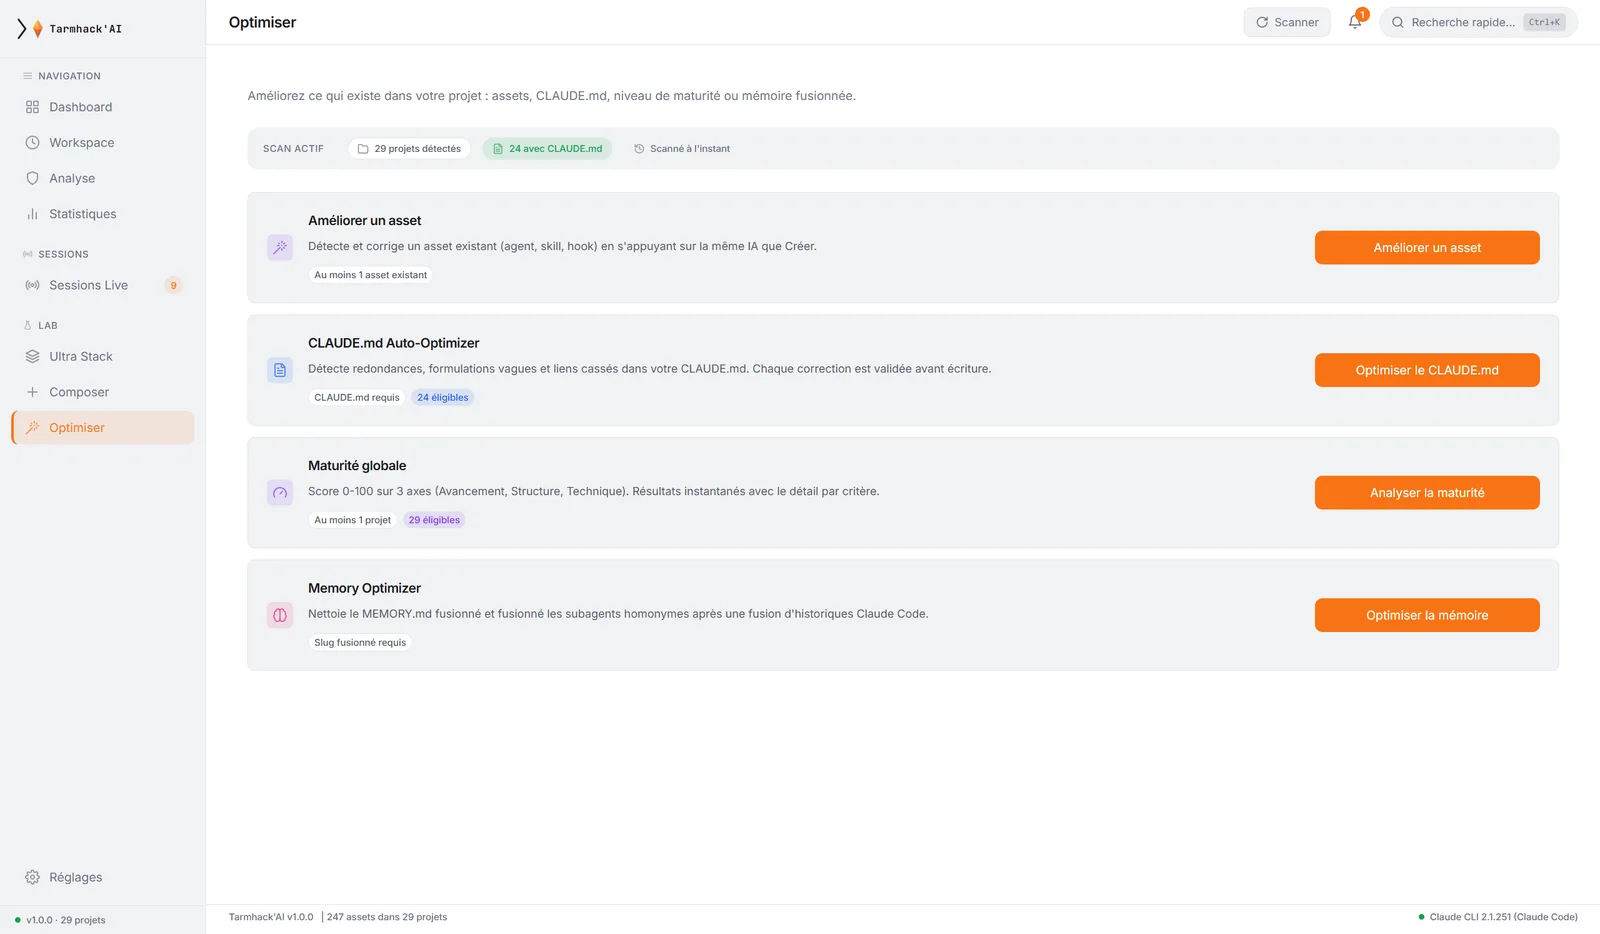The width and height of the screenshot is (1600, 934).
Task: Click the '29 éligibles' badge
Action: (434, 520)
